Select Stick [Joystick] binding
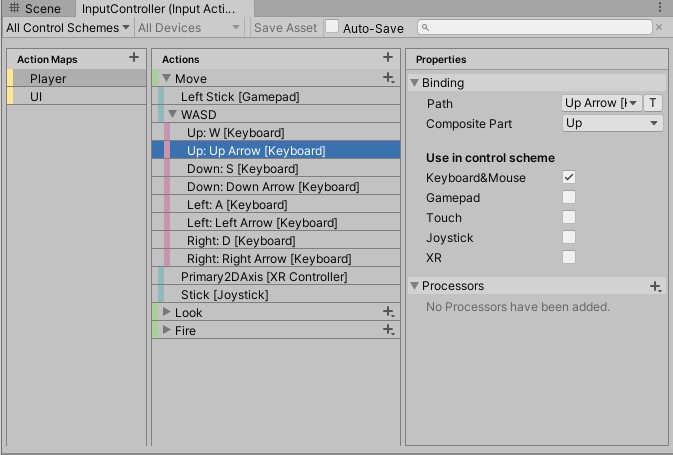 point(276,295)
